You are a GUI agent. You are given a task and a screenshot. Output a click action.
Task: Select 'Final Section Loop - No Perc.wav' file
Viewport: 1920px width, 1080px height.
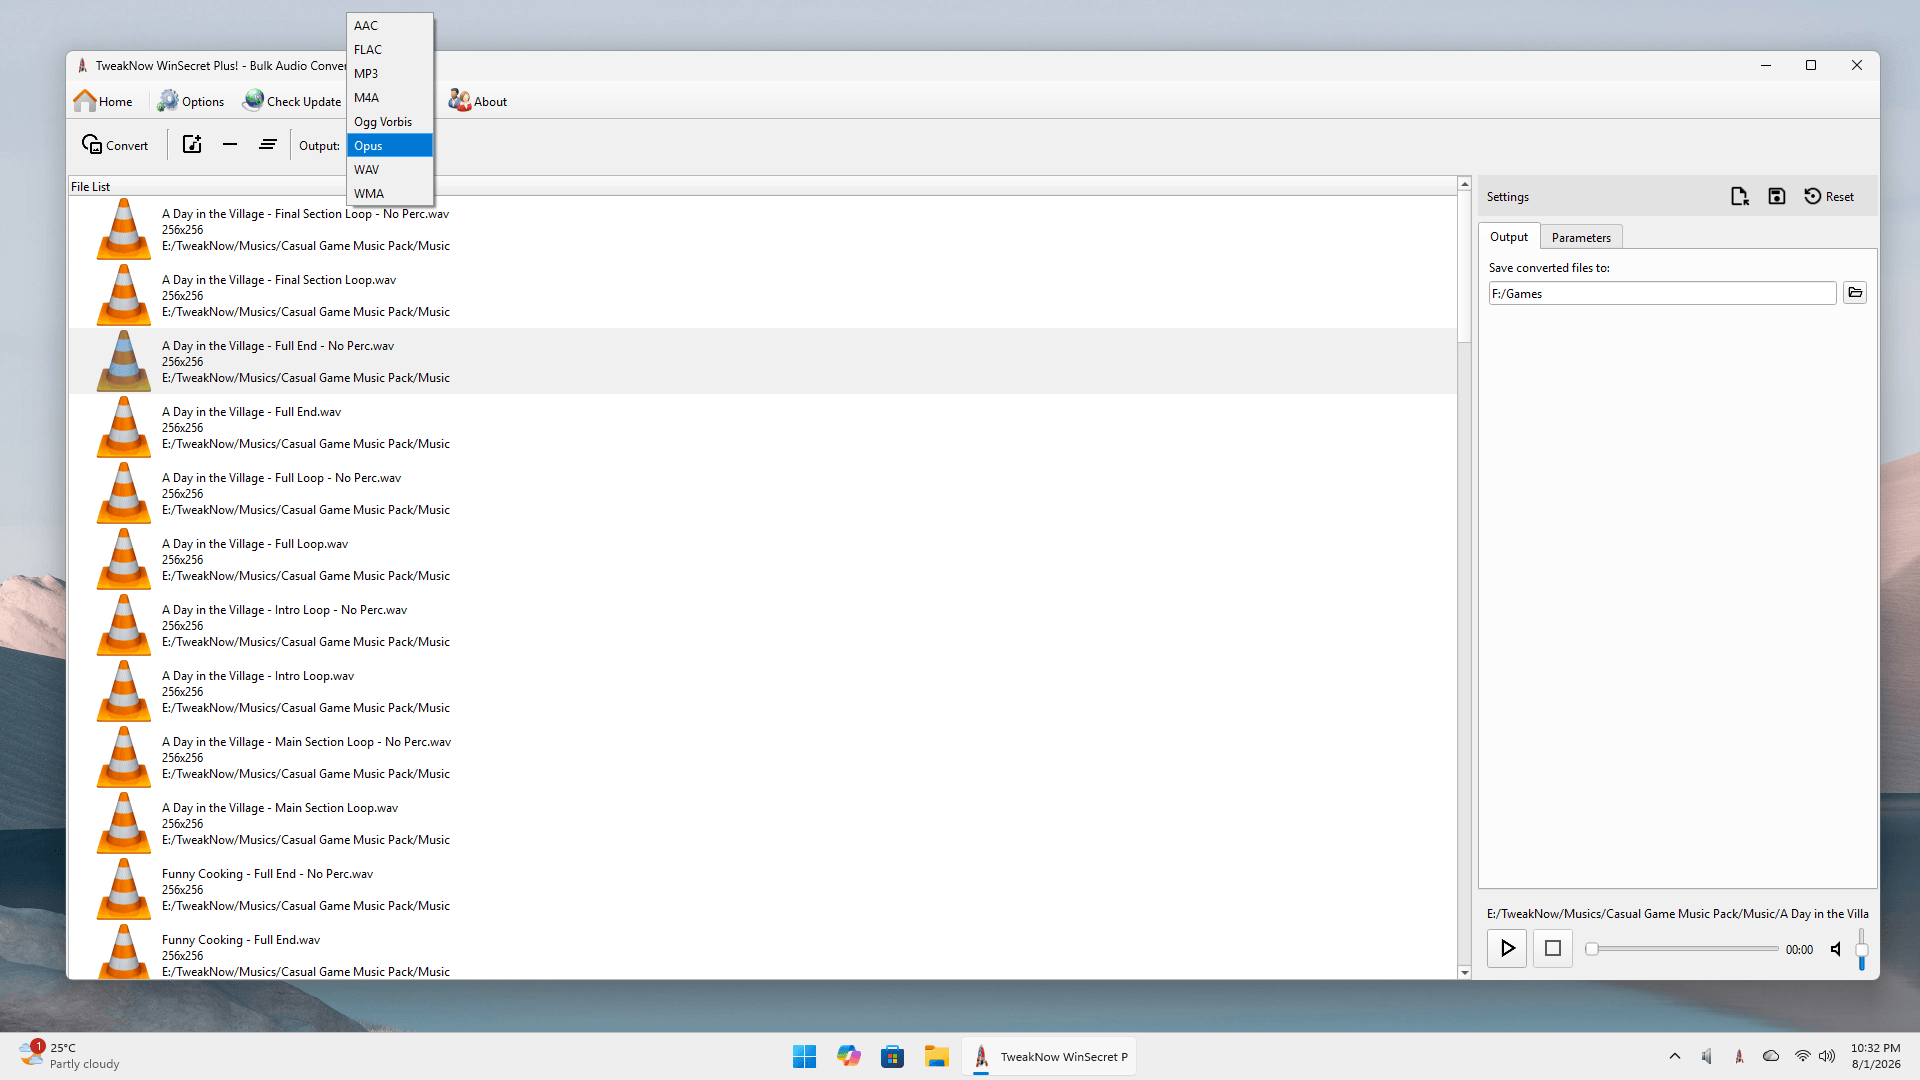tap(762, 230)
